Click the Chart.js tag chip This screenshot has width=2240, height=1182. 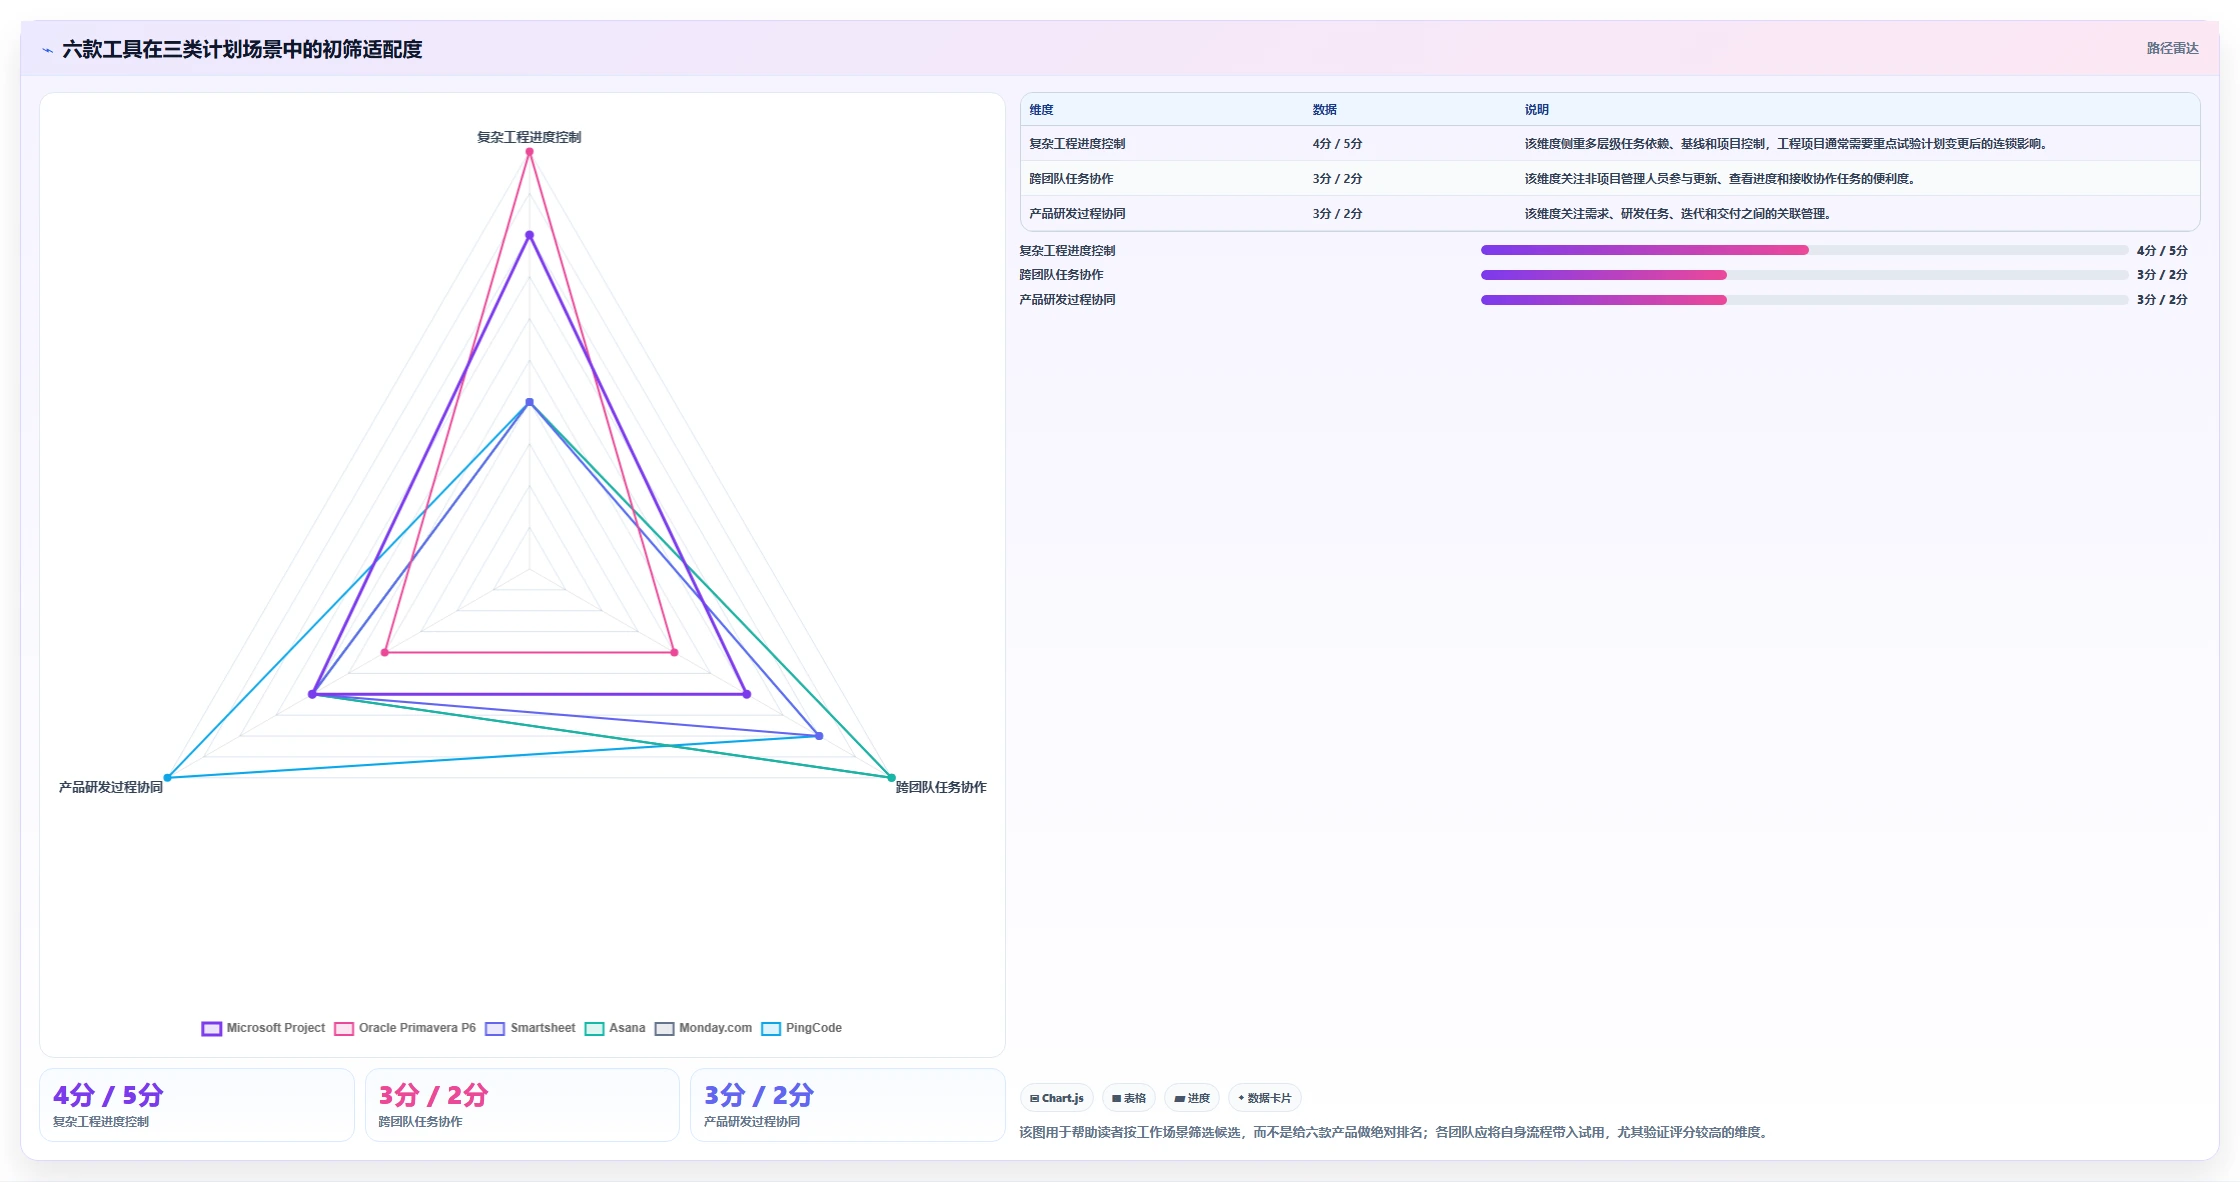(1057, 1098)
